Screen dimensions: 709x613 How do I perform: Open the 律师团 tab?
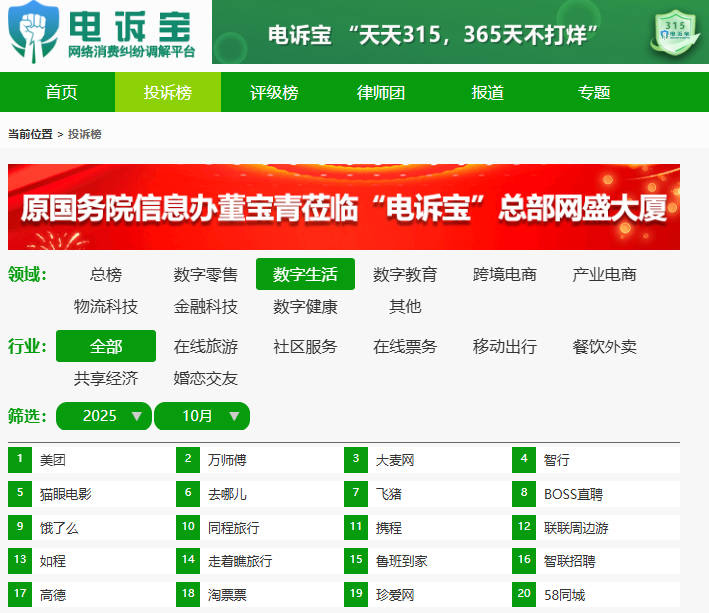point(381,92)
